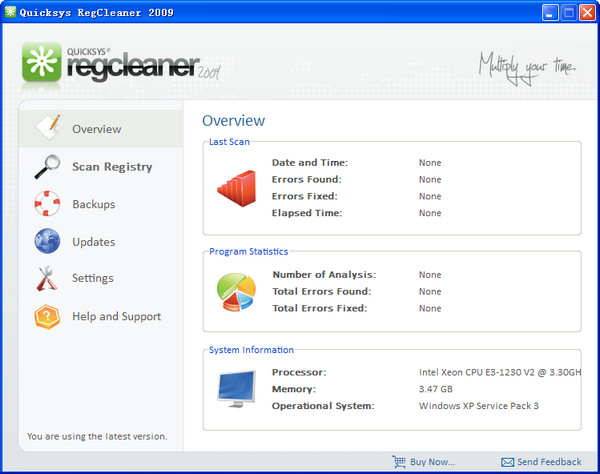Click the None value next to Elapsed Time
Screen dimensions: 600x474
coord(430,213)
